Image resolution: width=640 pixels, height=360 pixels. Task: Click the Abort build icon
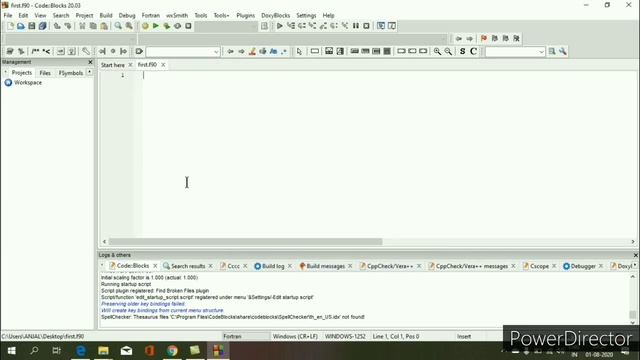coord(188,26)
